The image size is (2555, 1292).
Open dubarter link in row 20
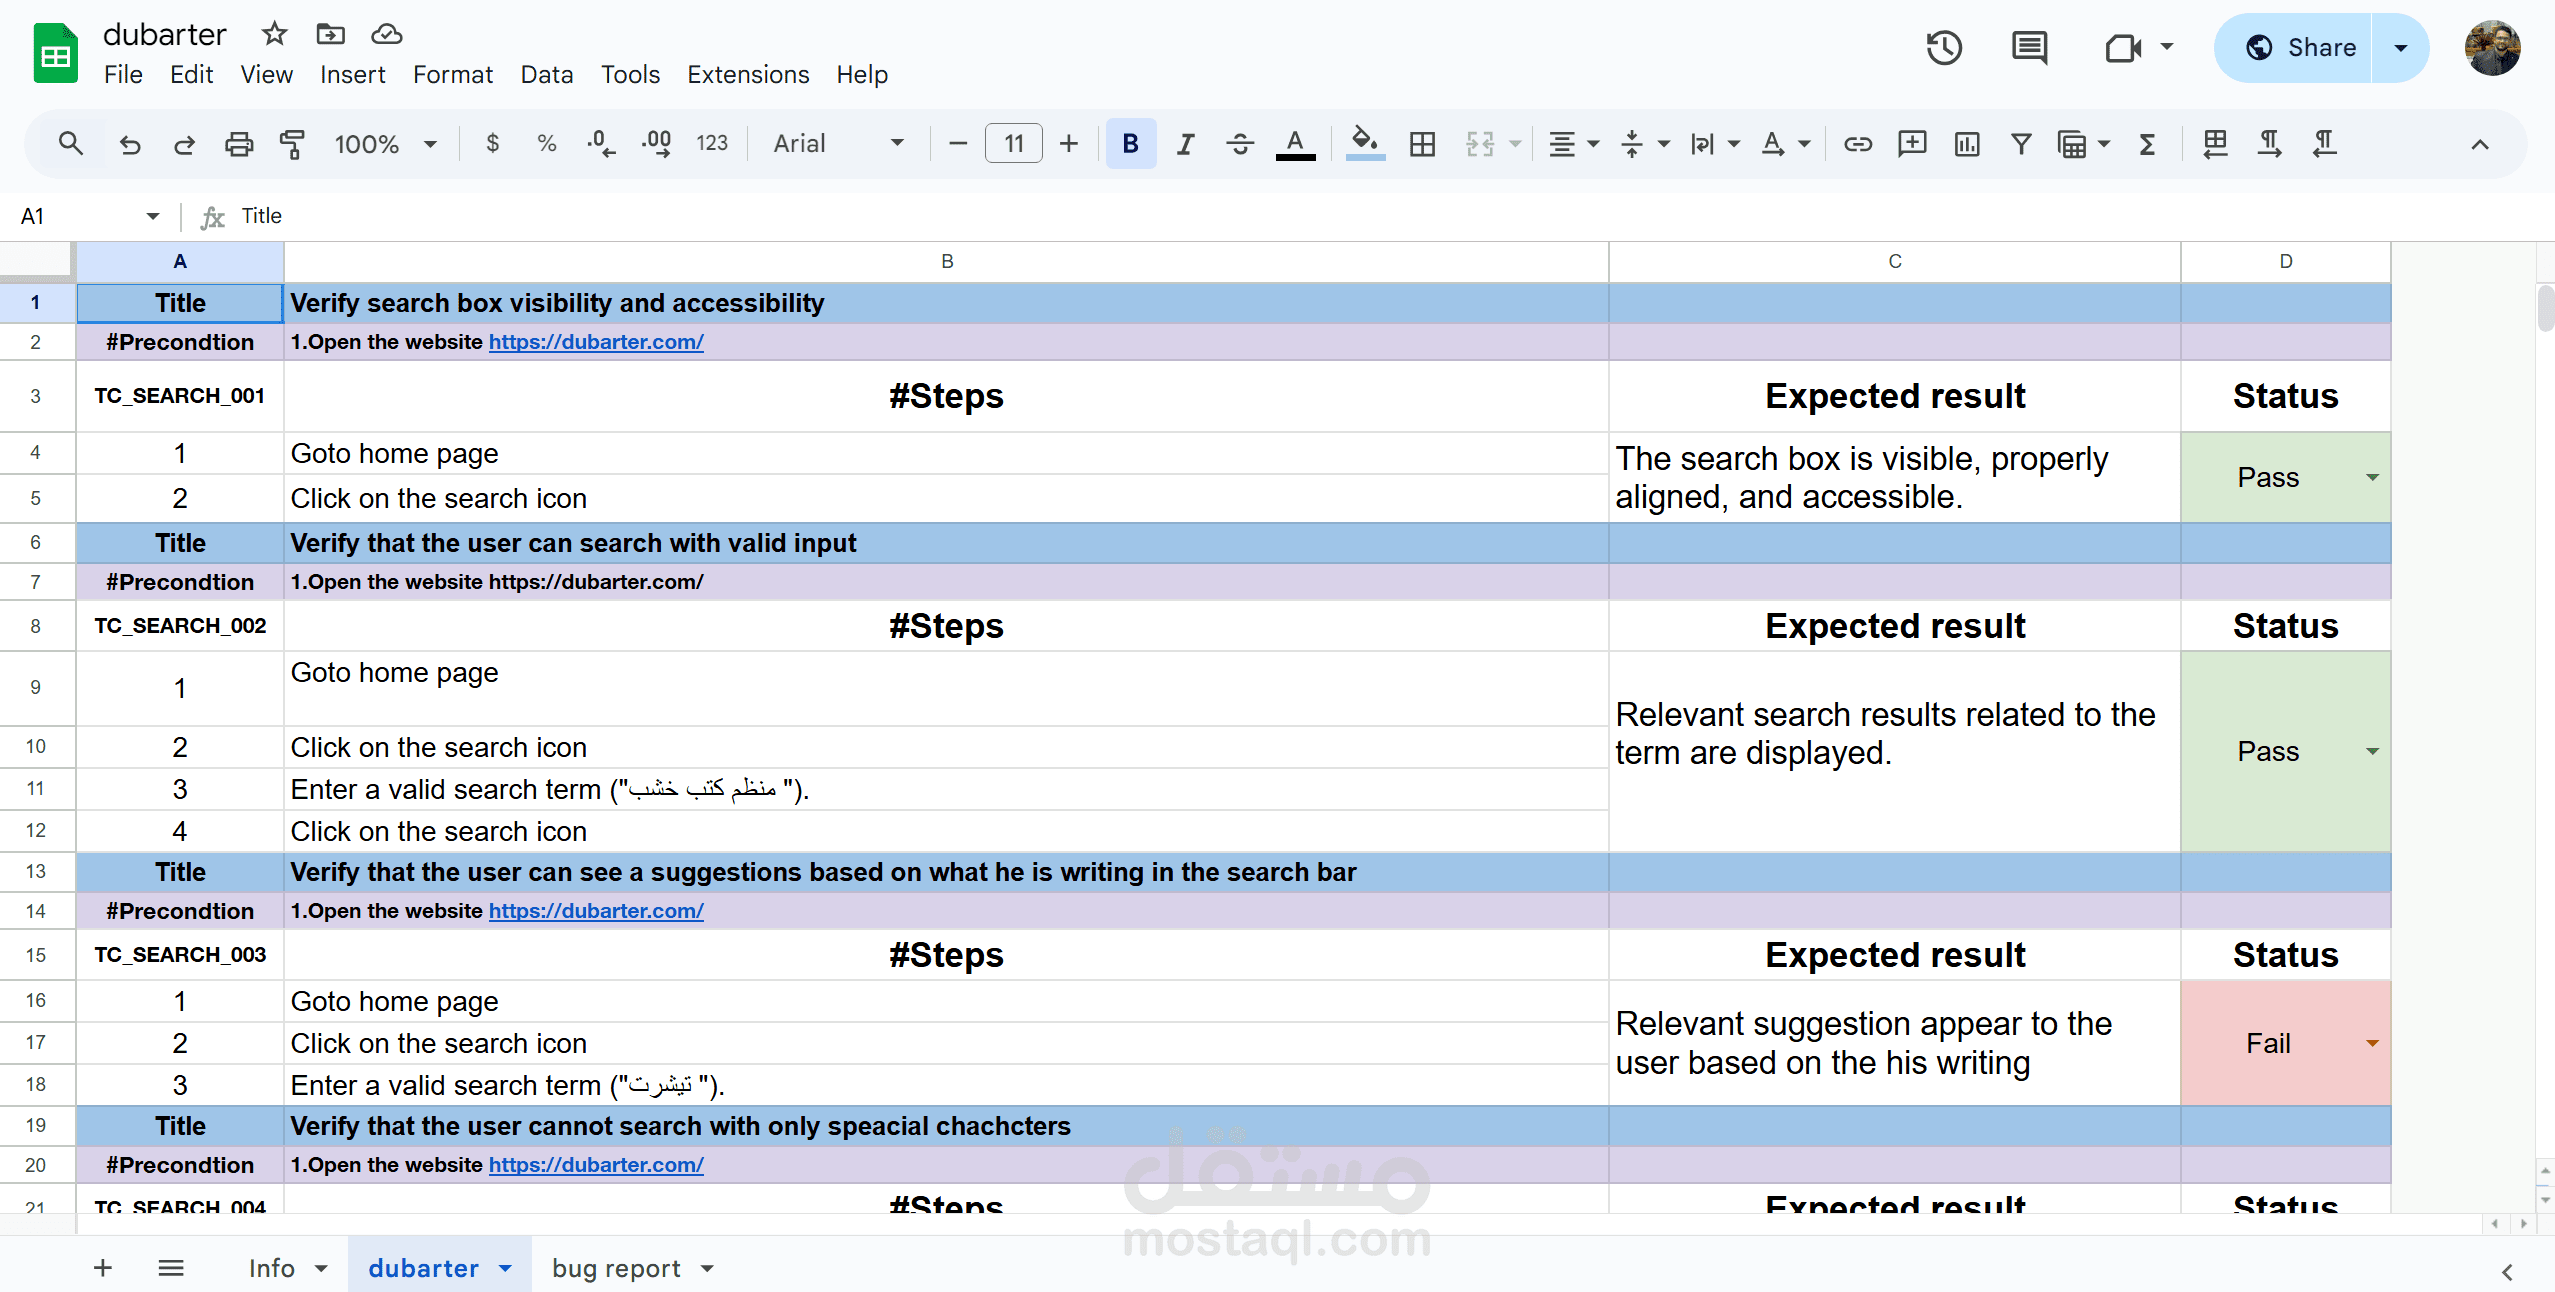(x=596, y=1165)
